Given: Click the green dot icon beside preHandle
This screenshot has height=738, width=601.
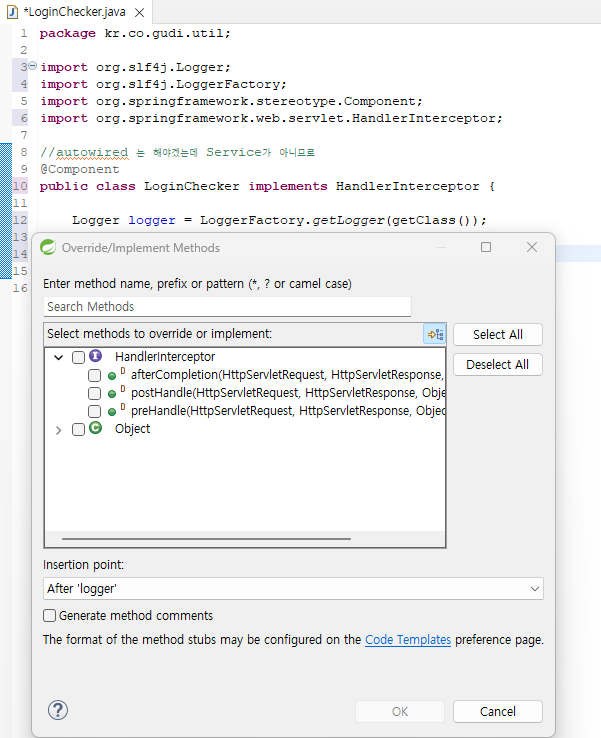Looking at the screenshot, I should coord(112,412).
